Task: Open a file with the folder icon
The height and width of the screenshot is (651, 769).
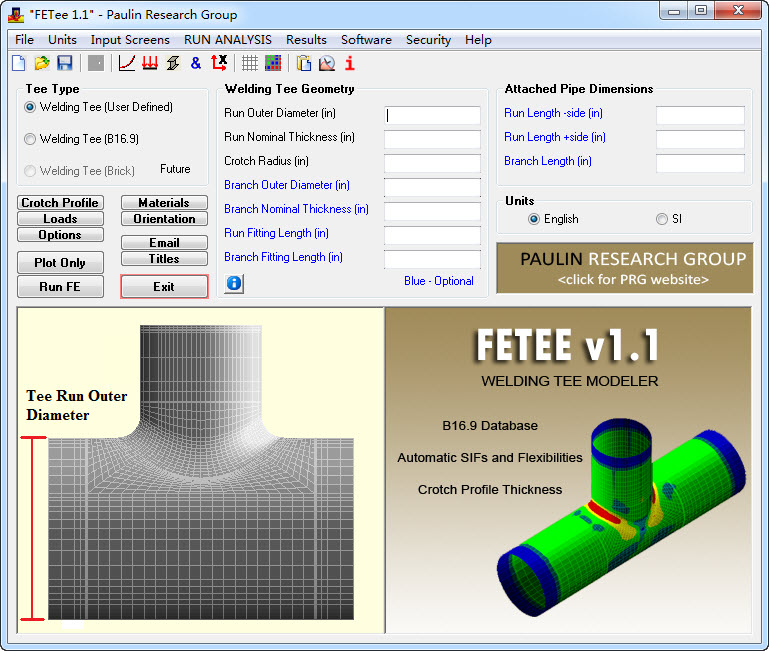Action: pos(42,63)
